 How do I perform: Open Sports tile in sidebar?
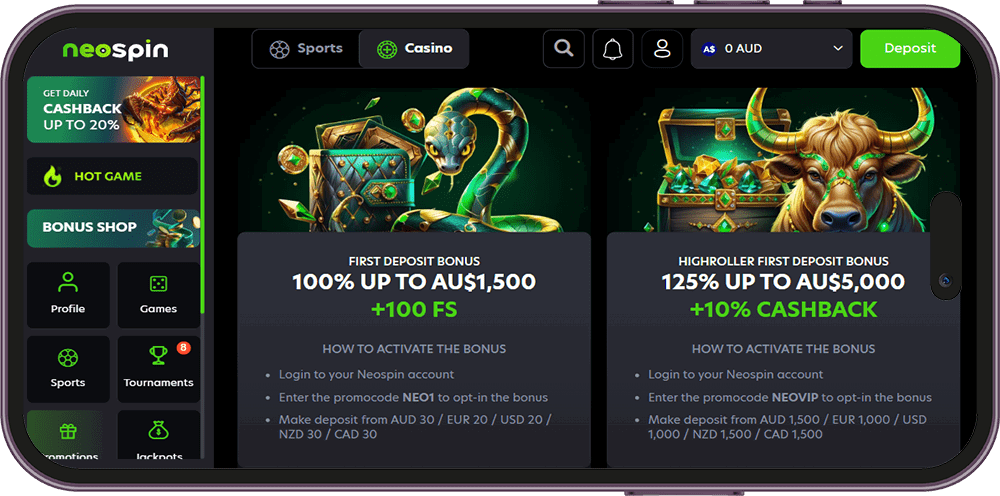(68, 369)
